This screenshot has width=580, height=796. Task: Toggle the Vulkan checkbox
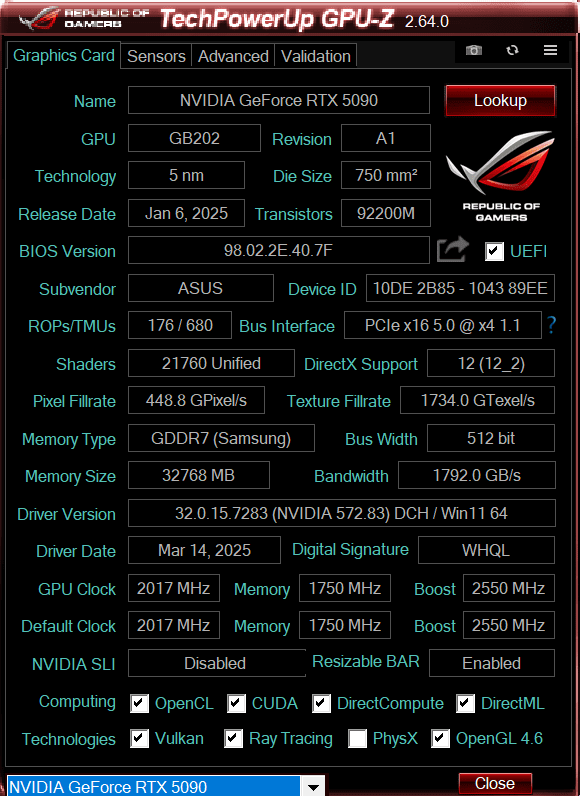click(140, 739)
